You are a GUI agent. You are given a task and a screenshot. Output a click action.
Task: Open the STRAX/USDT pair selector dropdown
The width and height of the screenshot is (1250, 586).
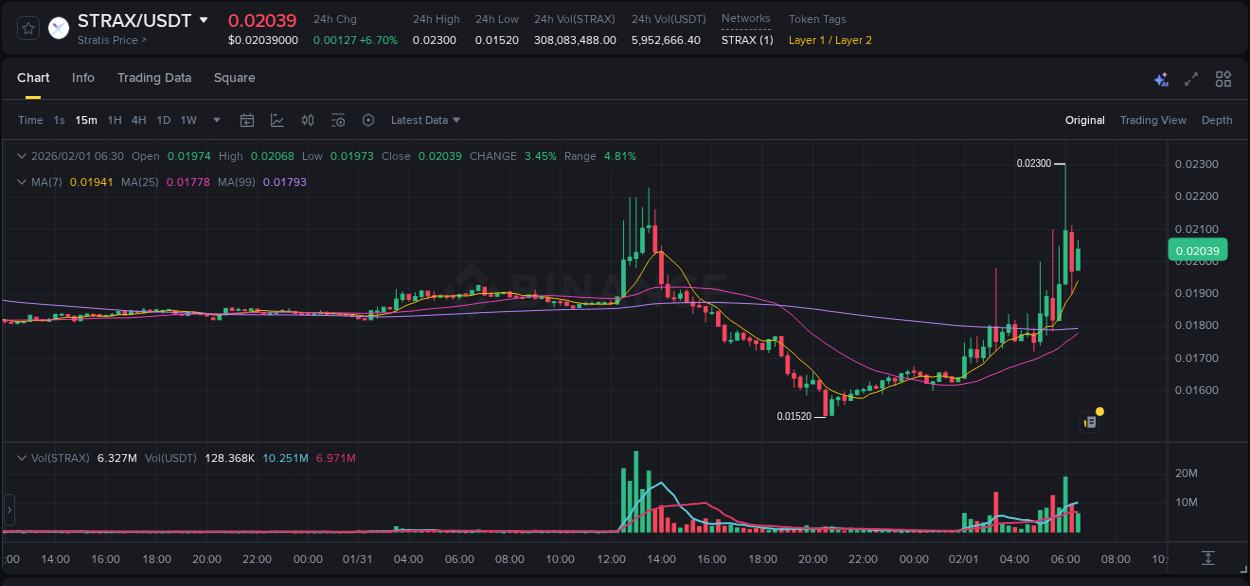point(205,19)
